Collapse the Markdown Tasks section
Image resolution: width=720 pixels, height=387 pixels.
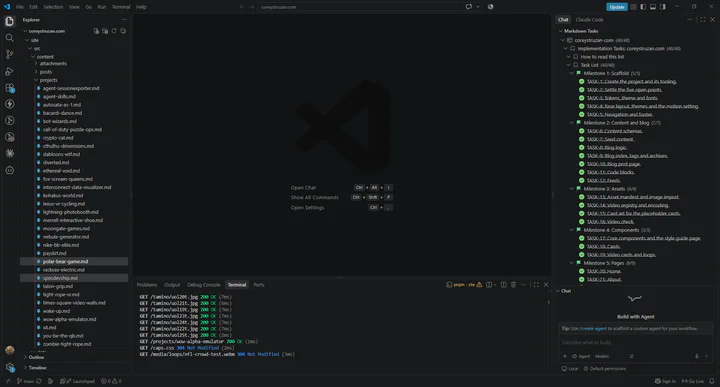point(561,31)
